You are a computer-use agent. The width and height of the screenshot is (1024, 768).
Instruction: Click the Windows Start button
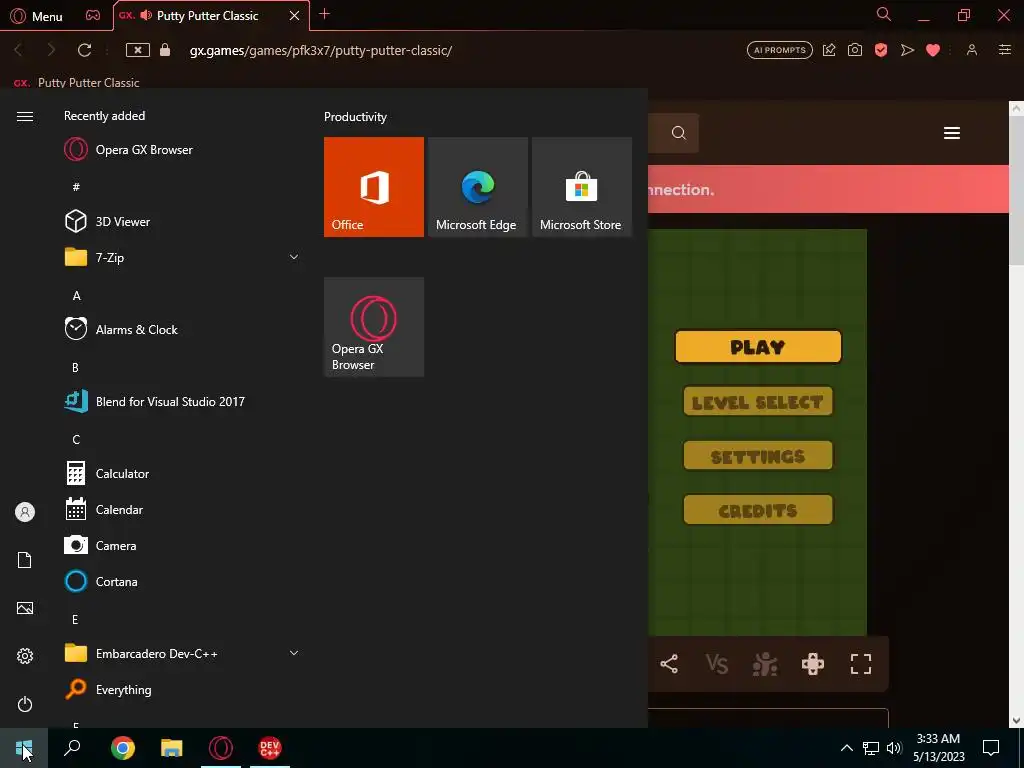[24, 748]
